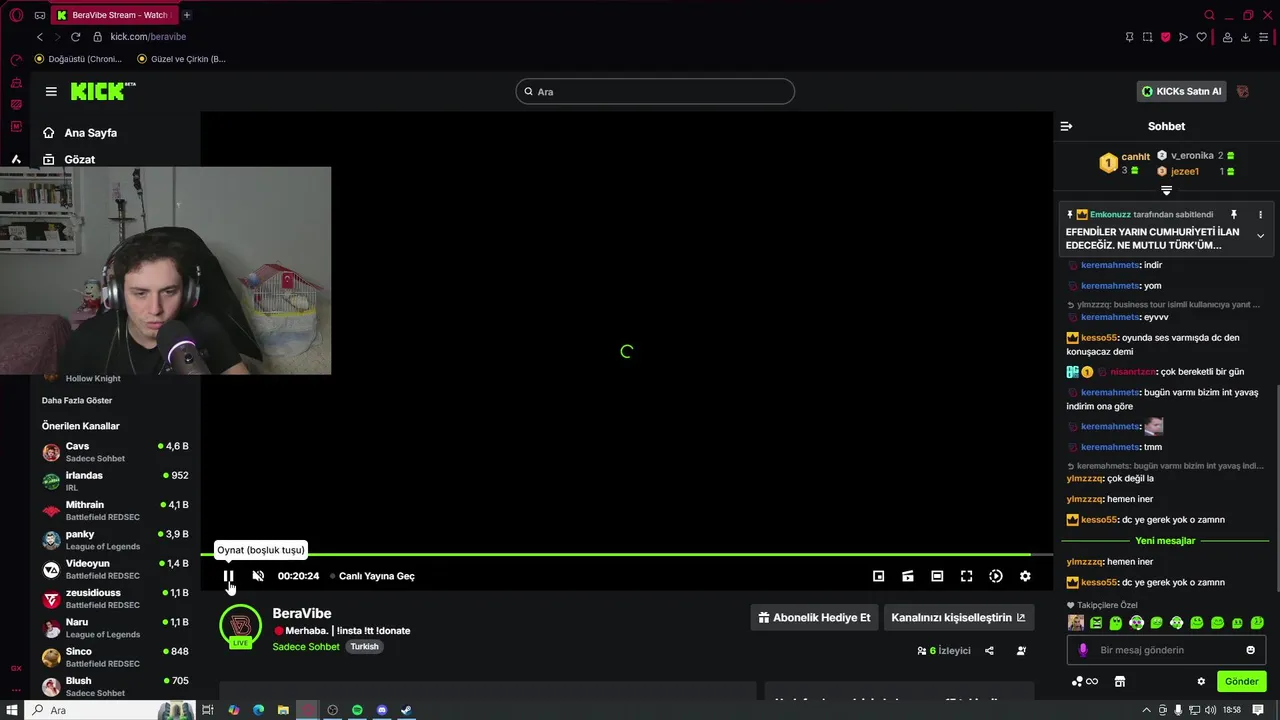The height and width of the screenshot is (720, 1280).
Task: Open the Kick hamburger menu
Action: pos(51,91)
